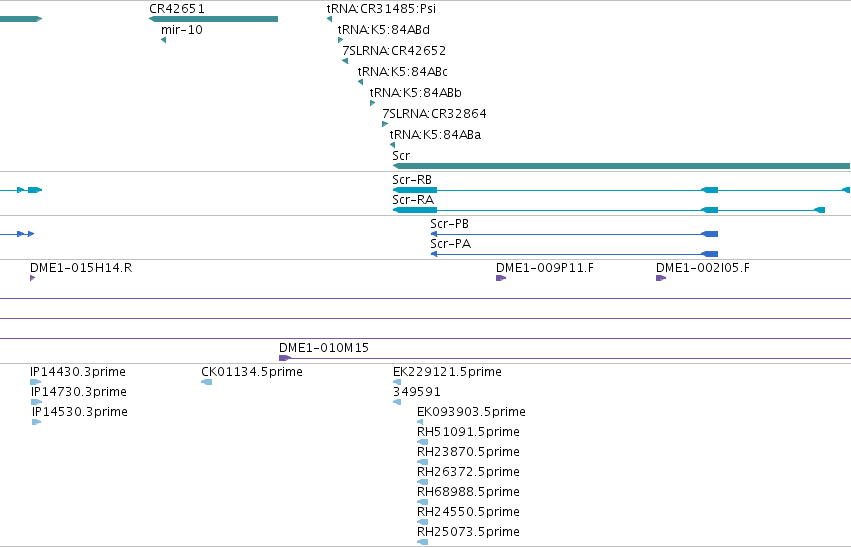Viewport: 851px width, 547px height.
Task: Click the Scr-PA coding segment block
Action: 710,254
